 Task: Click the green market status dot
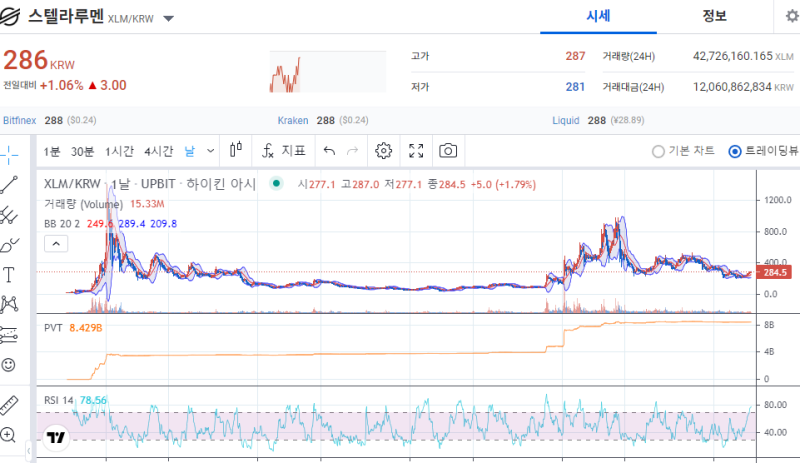pyautogui.click(x=276, y=183)
